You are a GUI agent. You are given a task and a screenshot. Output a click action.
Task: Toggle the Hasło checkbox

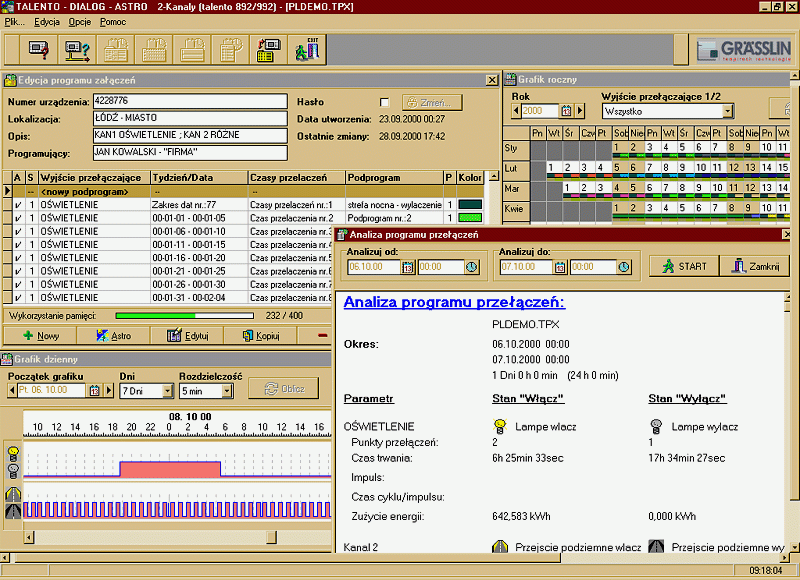385,102
